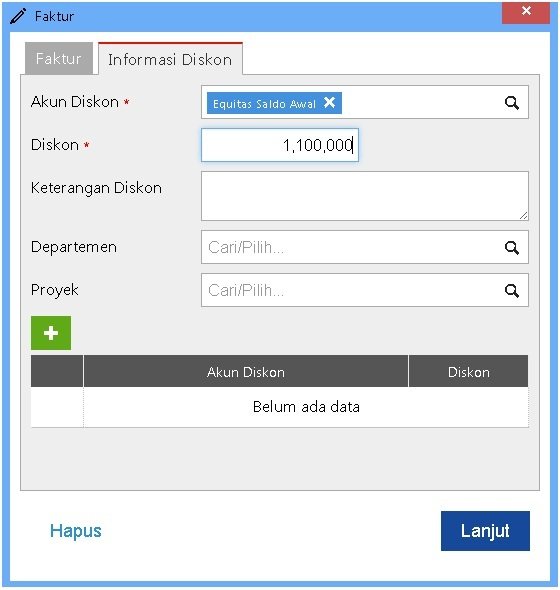The width and height of the screenshot is (560, 590).
Task: Switch to the Faktur tab
Action: pyautogui.click(x=59, y=58)
